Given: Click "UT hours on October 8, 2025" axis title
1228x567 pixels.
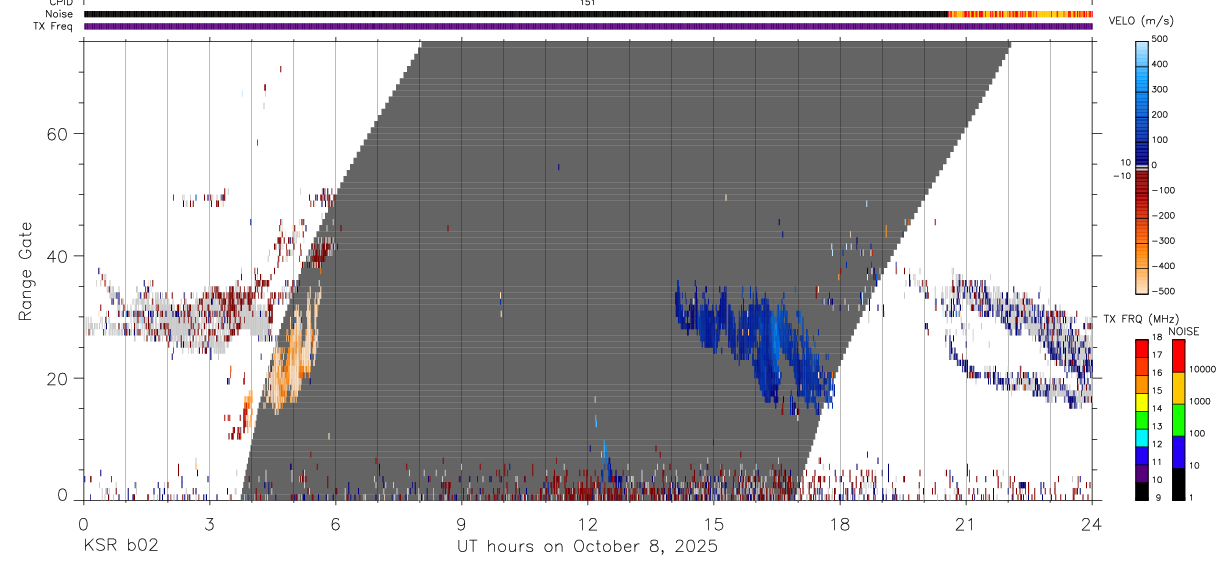Looking at the screenshot, I should (588, 546).
